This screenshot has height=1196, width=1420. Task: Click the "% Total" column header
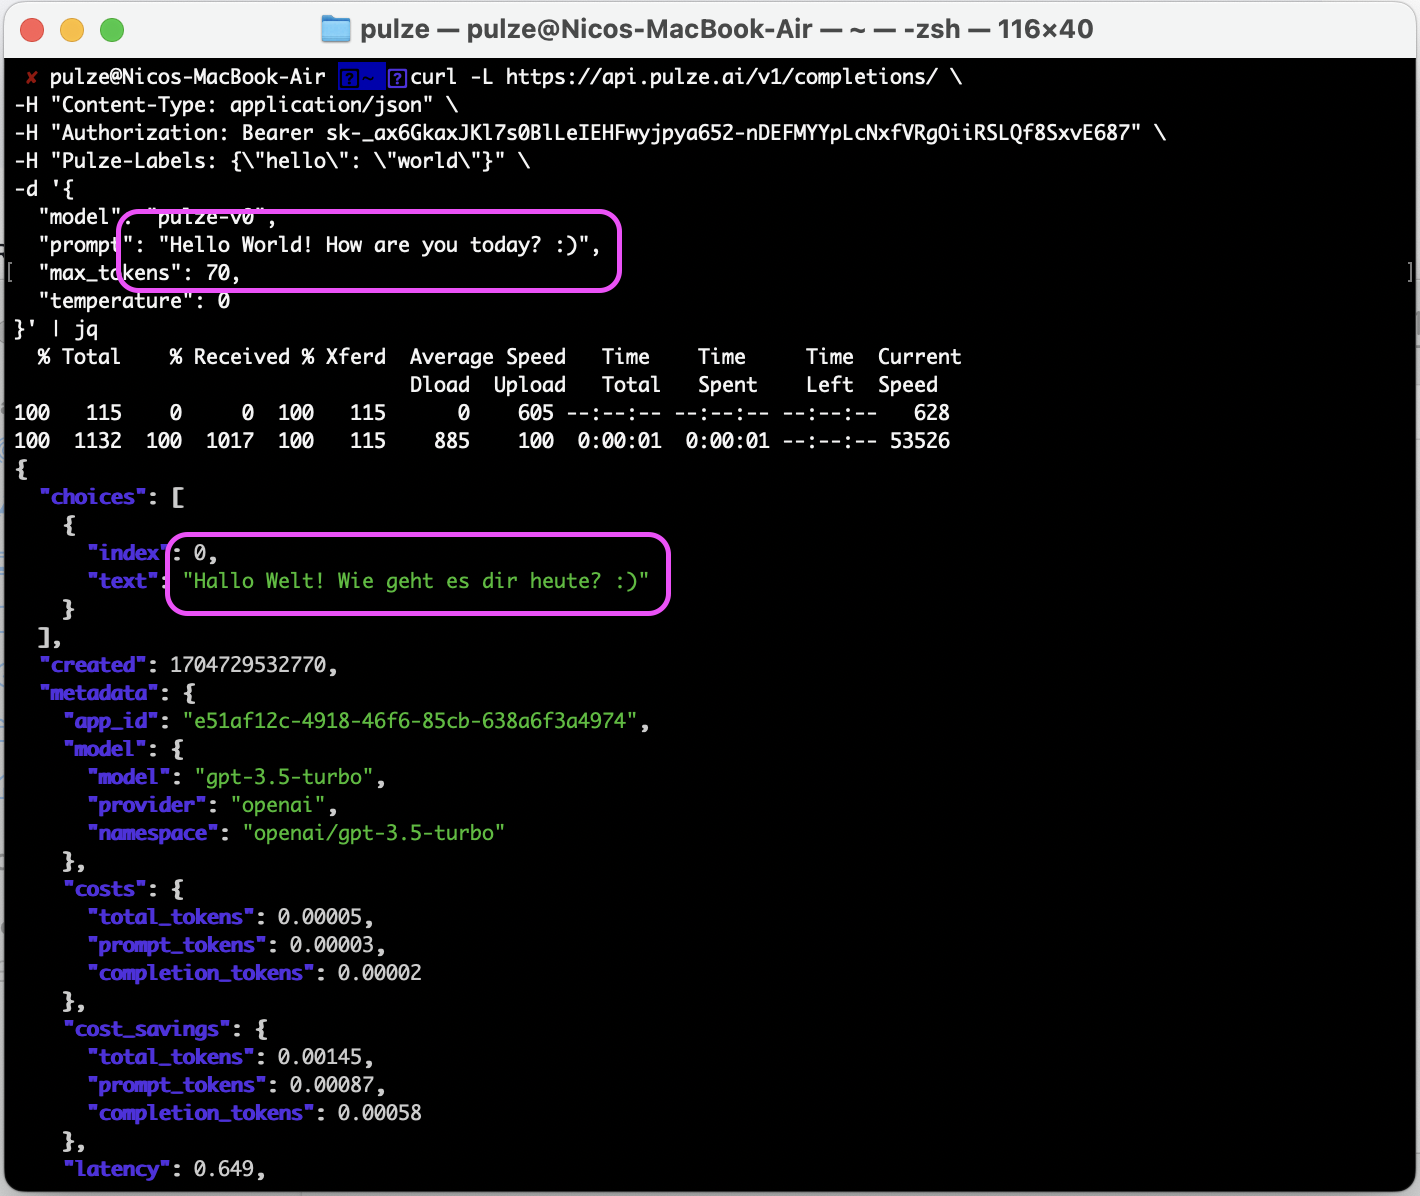[x=79, y=357]
